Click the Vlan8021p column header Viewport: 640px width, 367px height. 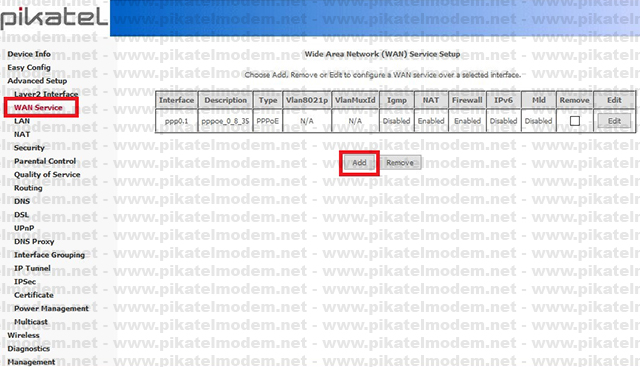coord(307,100)
